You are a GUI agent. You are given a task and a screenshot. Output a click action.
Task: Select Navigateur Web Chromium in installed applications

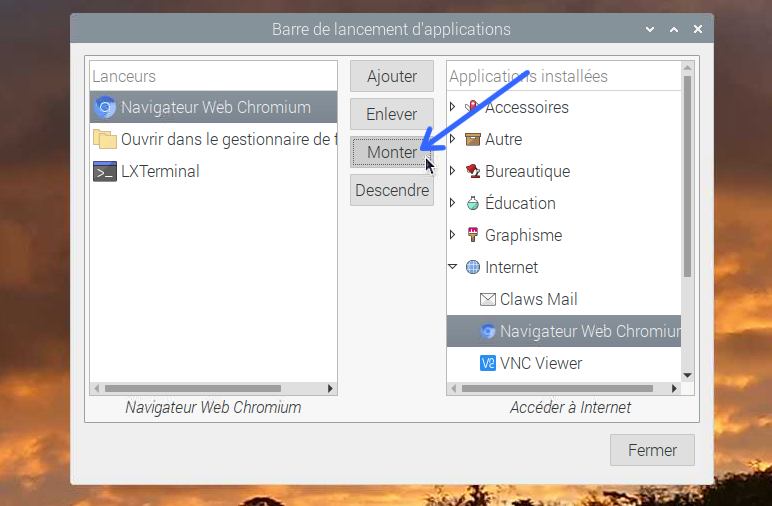pyautogui.click(x=564, y=331)
